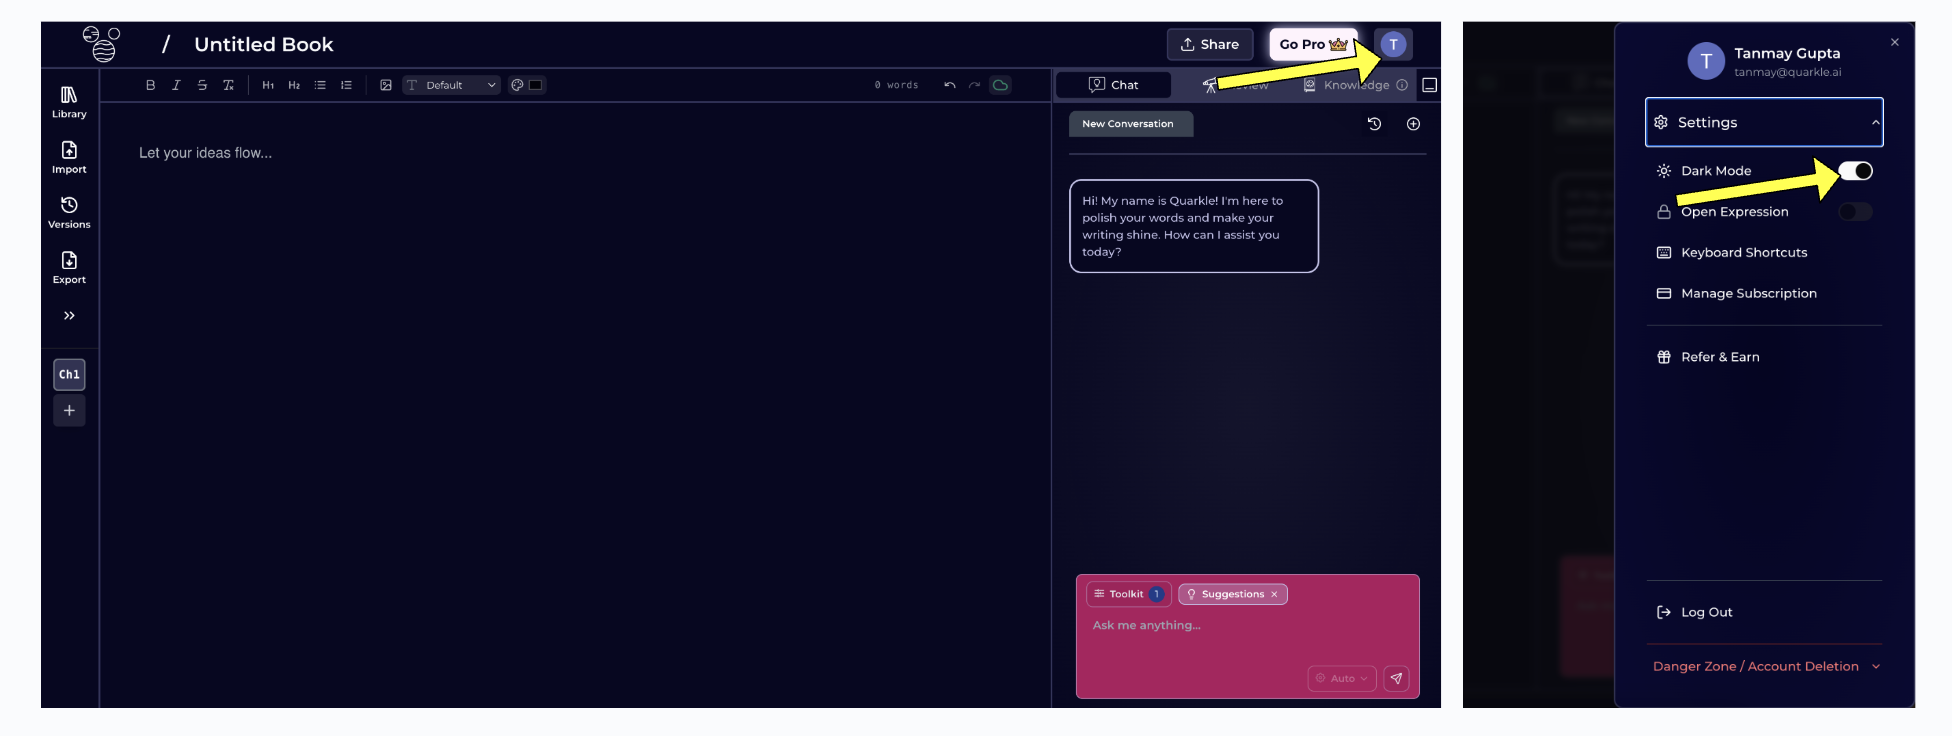
Task: Expand Danger Zone / Account Deletion
Action: tap(1766, 666)
